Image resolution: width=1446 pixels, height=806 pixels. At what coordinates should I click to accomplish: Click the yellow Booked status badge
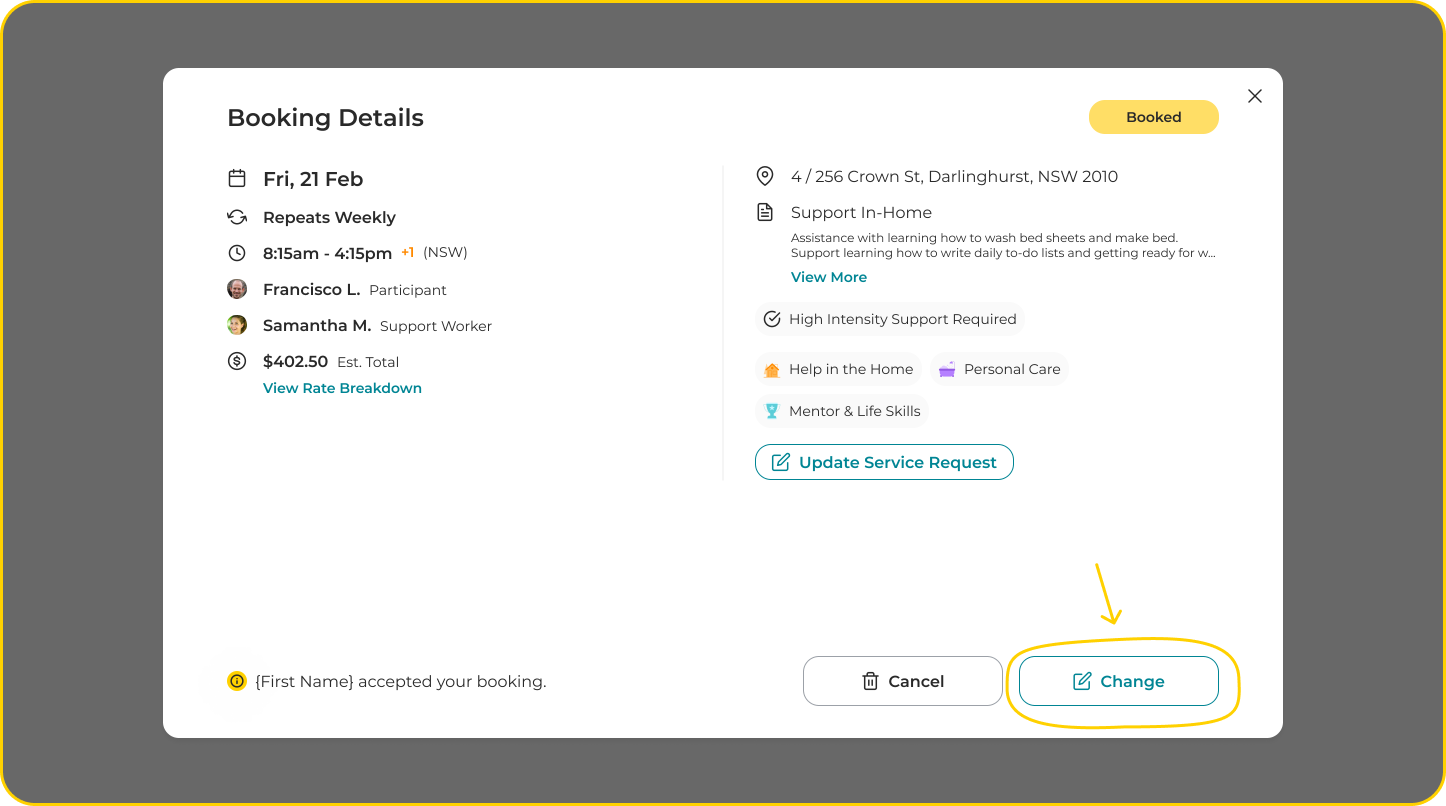point(1153,117)
